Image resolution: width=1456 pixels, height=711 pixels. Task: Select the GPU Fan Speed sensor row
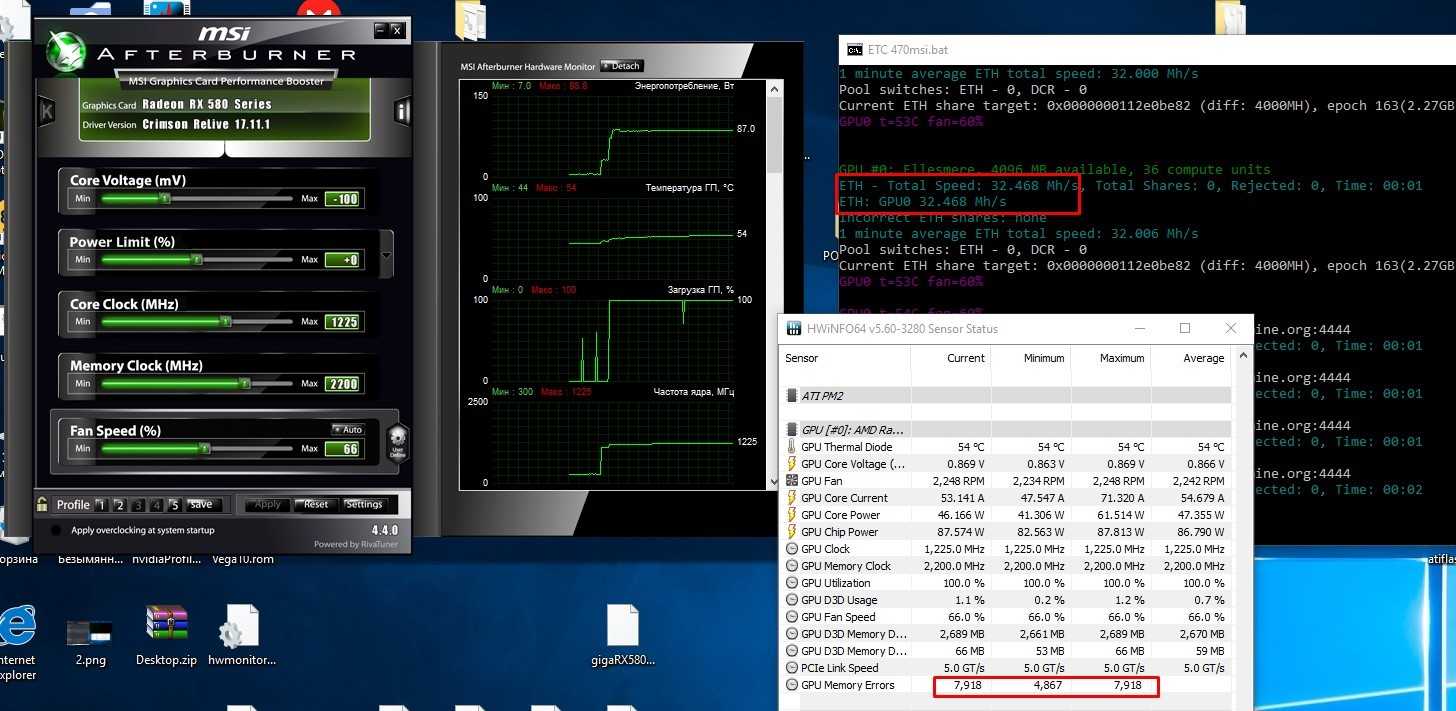click(1007, 617)
